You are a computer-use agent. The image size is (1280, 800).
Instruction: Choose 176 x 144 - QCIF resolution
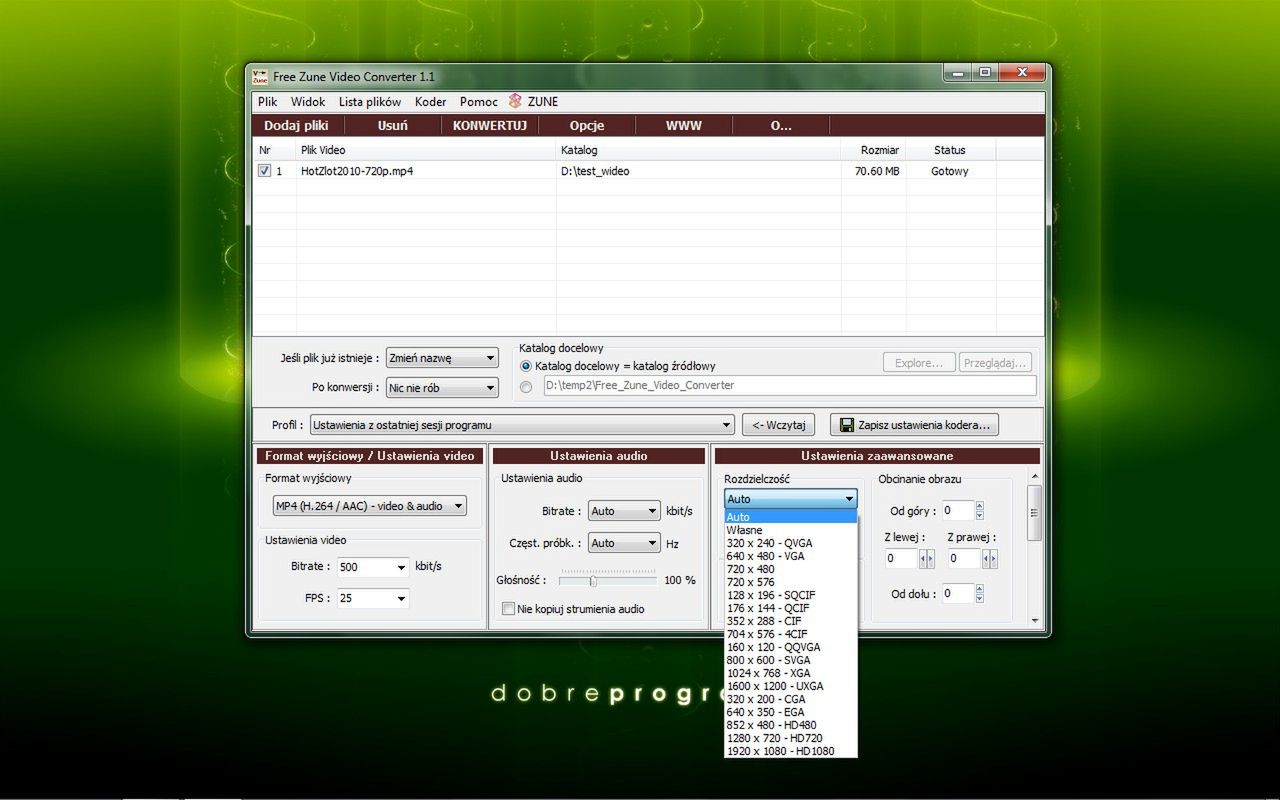point(791,608)
